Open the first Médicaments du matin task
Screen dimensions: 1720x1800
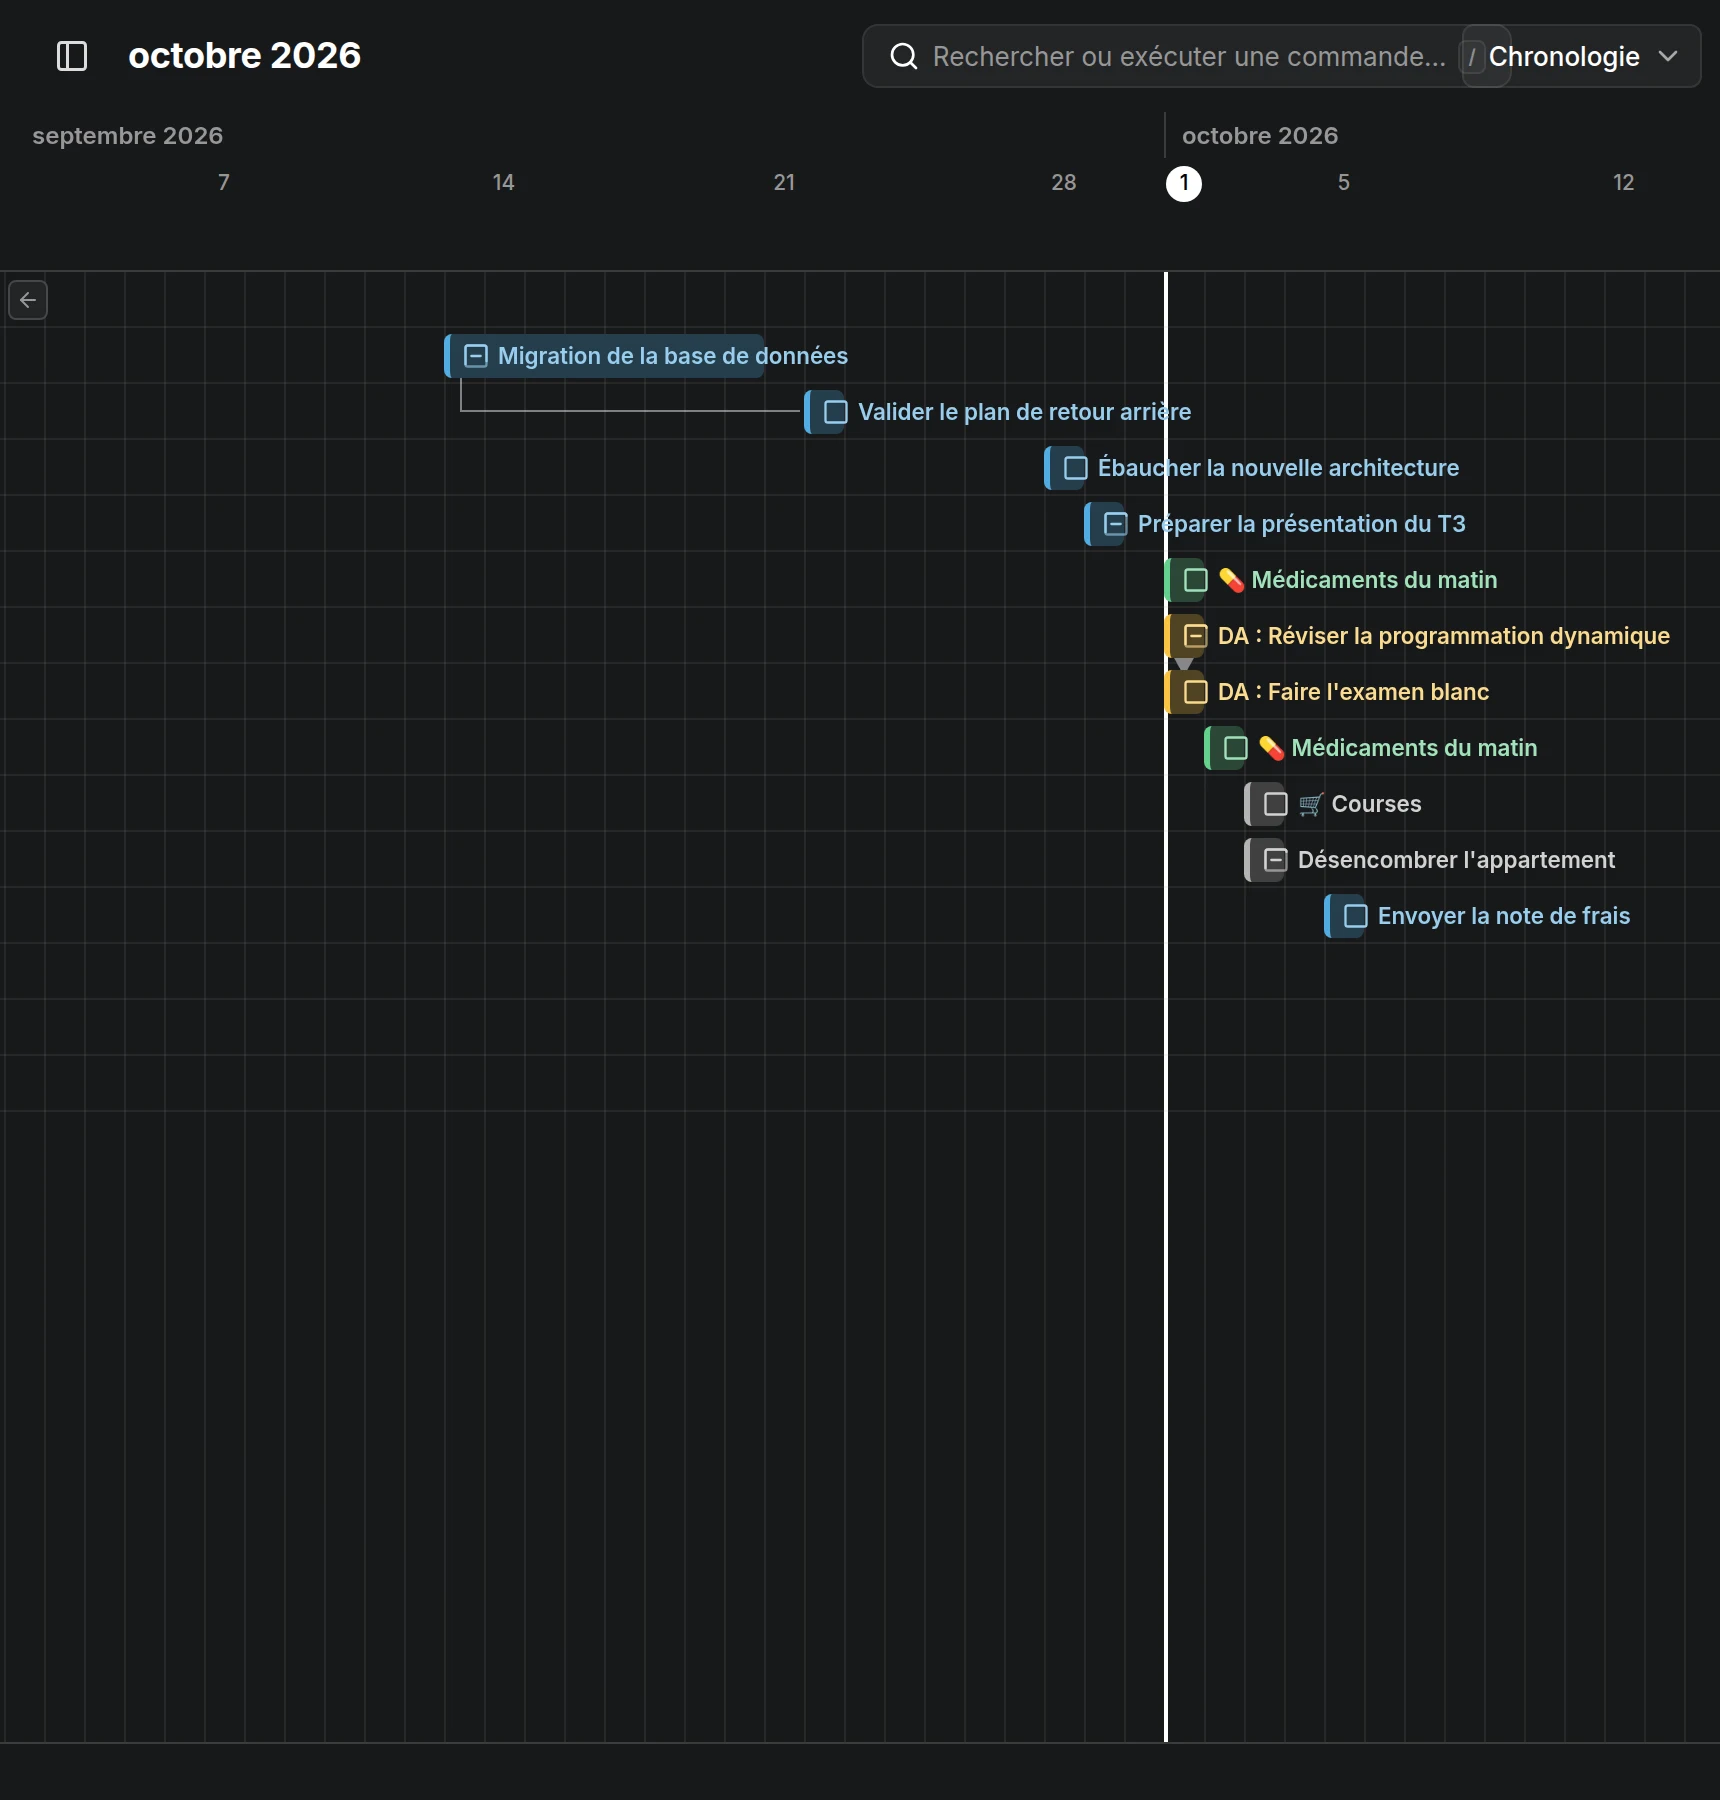click(x=1374, y=580)
